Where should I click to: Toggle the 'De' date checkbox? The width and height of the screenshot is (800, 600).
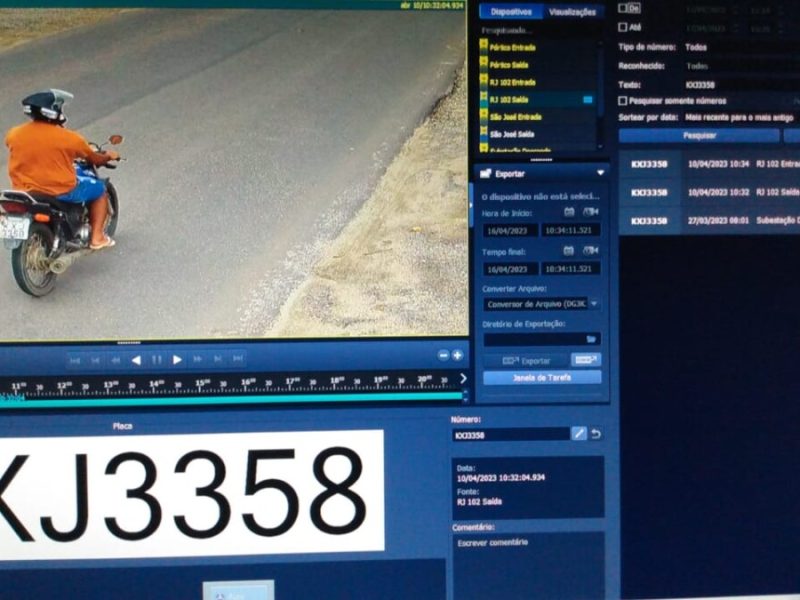[x=623, y=8]
